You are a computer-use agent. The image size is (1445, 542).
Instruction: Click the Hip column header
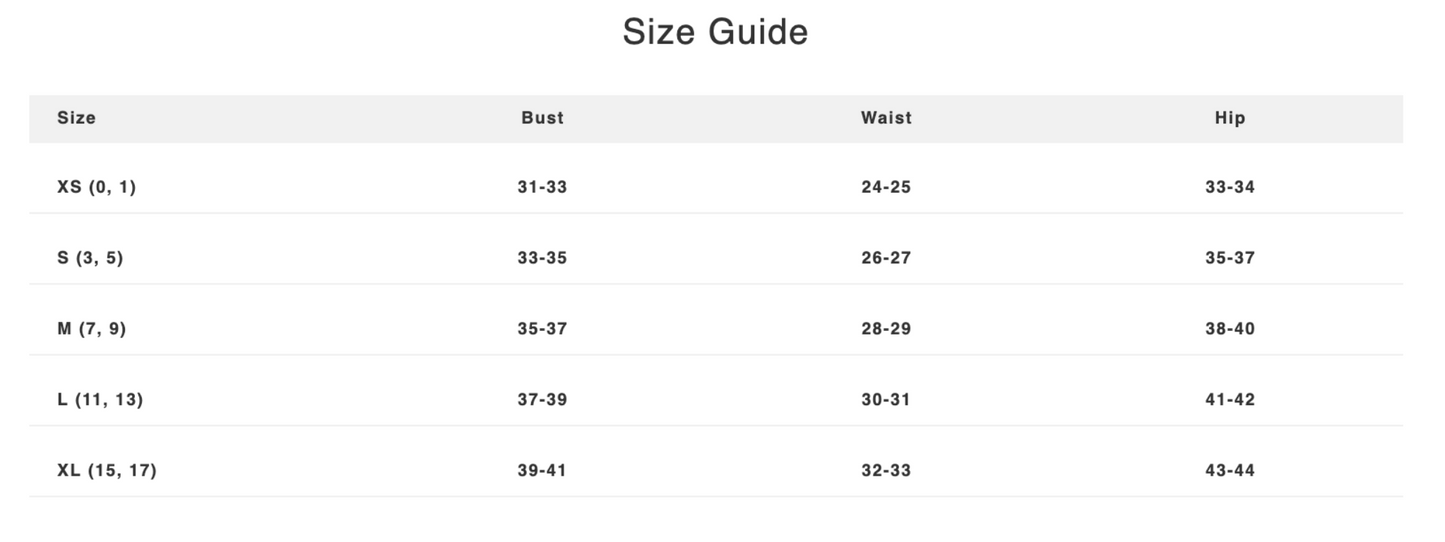(x=1230, y=118)
